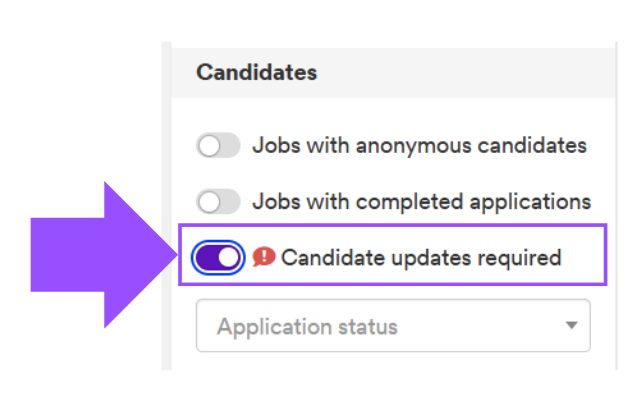Expand options via the Application status arrow
Screen dimensions: 638x394
coord(572,325)
